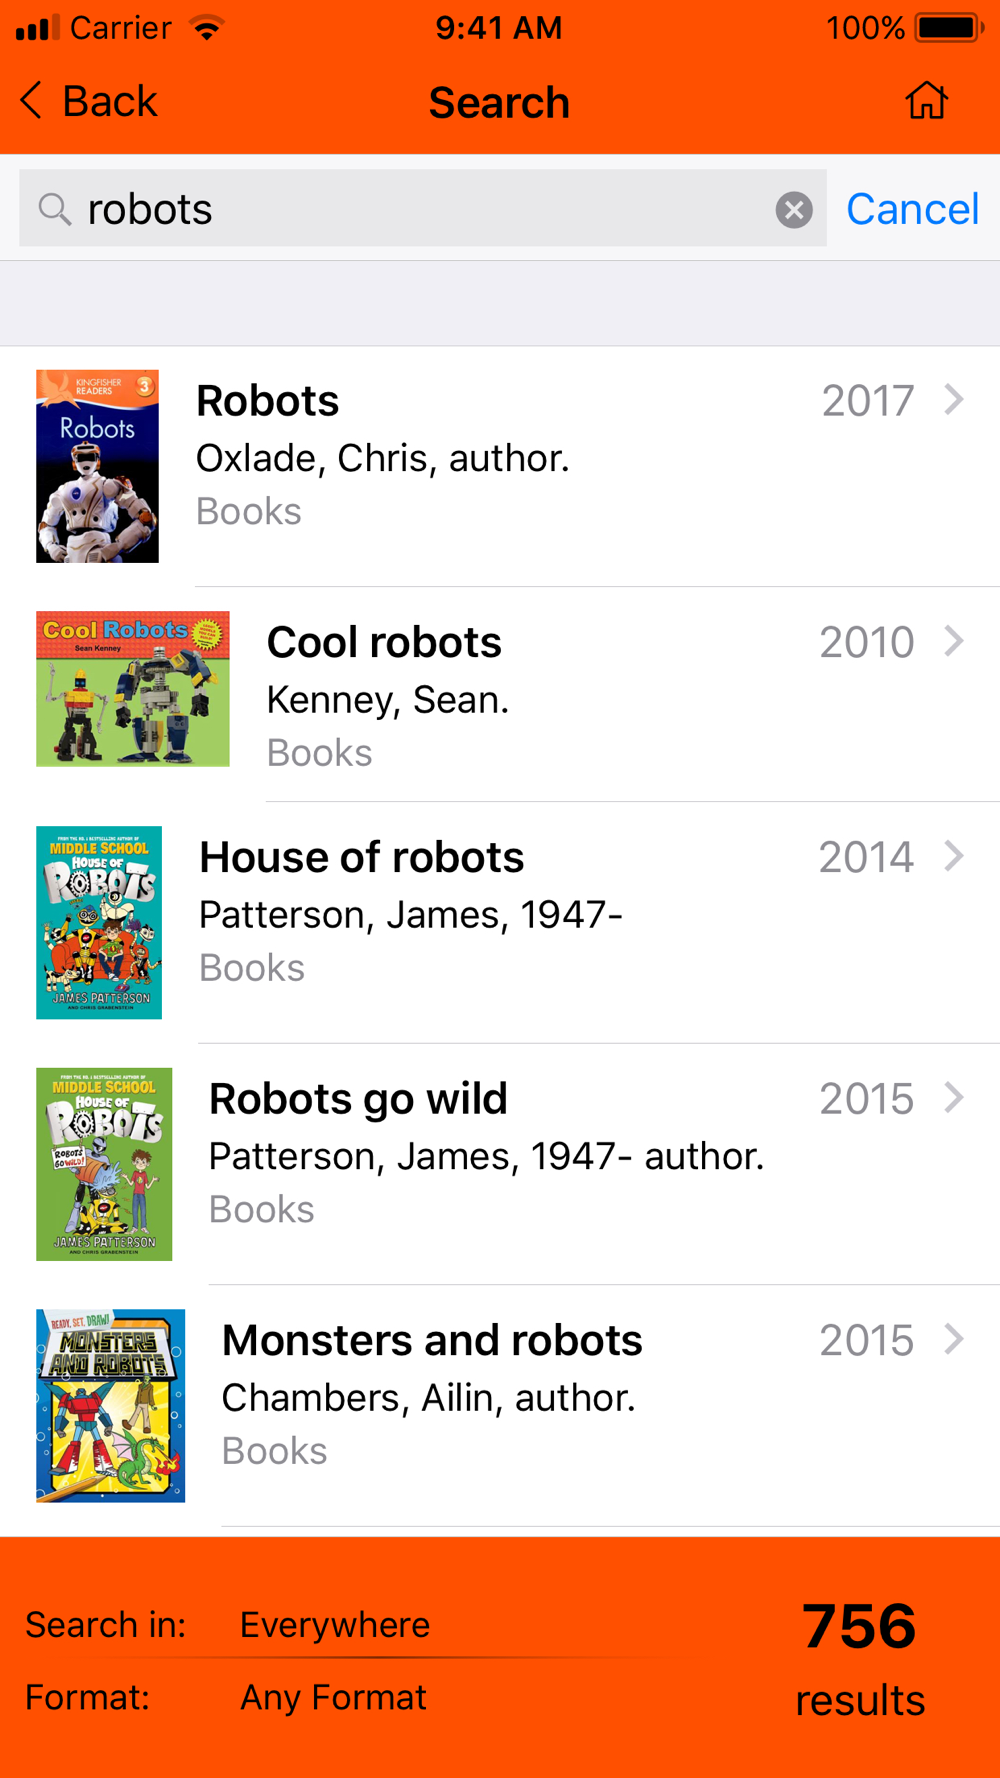Expand Robots go wild result chevron
Screen dimensions: 1000x1778
tap(954, 1098)
